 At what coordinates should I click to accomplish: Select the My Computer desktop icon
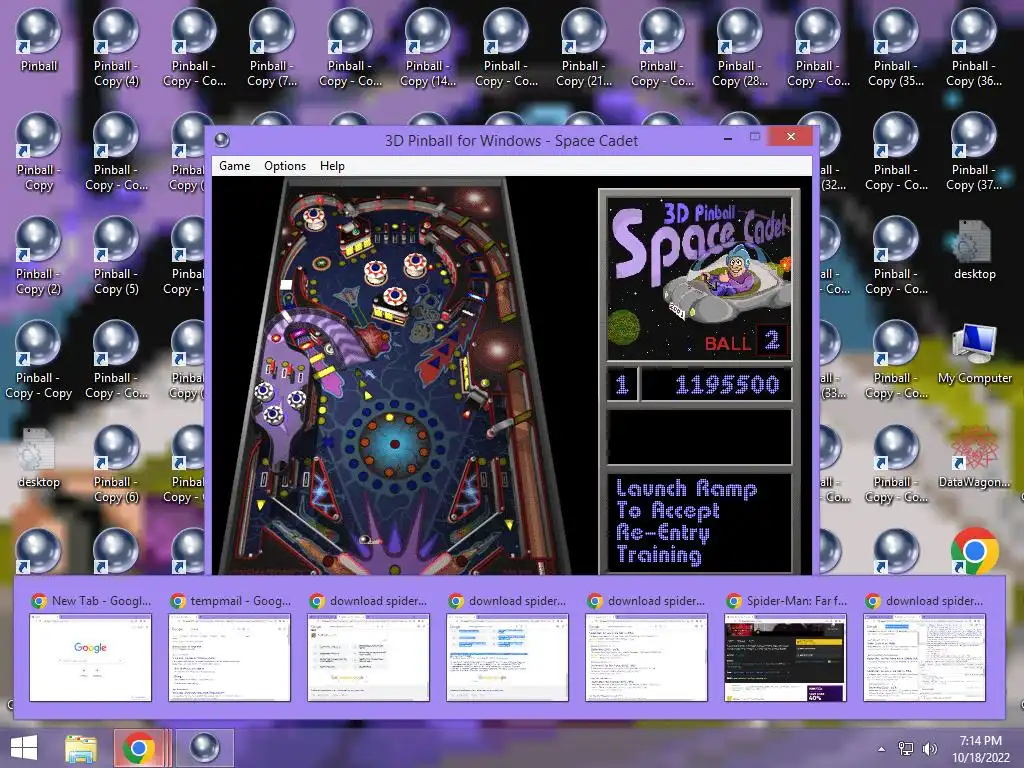(974, 353)
